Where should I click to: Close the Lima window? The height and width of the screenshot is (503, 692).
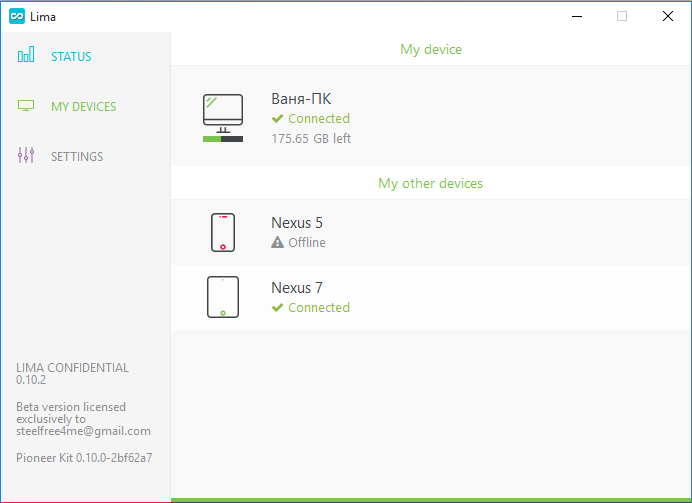pos(668,16)
